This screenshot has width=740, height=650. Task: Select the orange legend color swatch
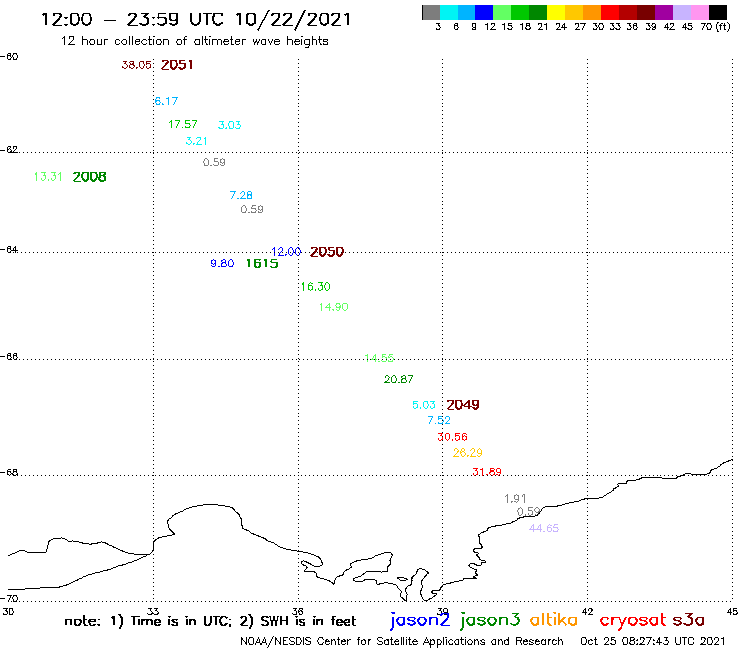[x=592, y=12]
